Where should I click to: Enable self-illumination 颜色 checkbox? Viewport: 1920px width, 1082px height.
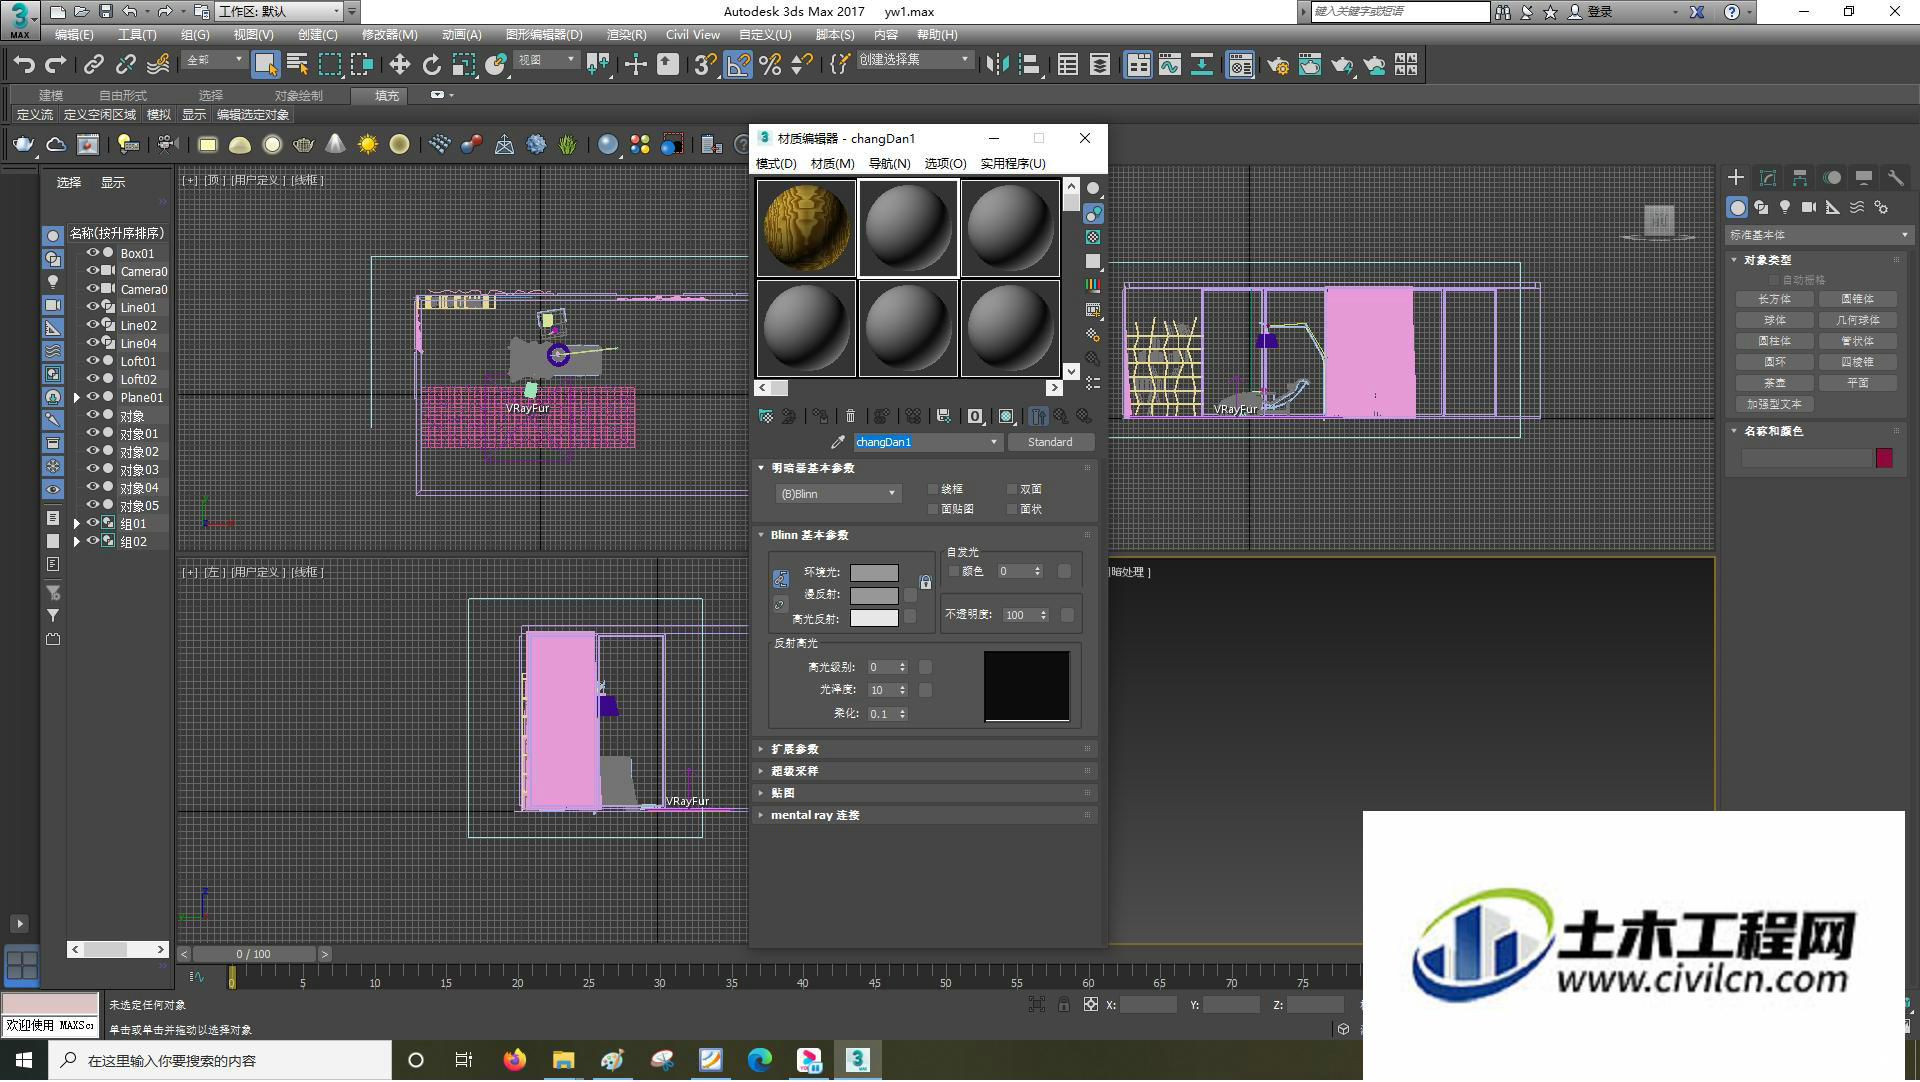tap(954, 571)
